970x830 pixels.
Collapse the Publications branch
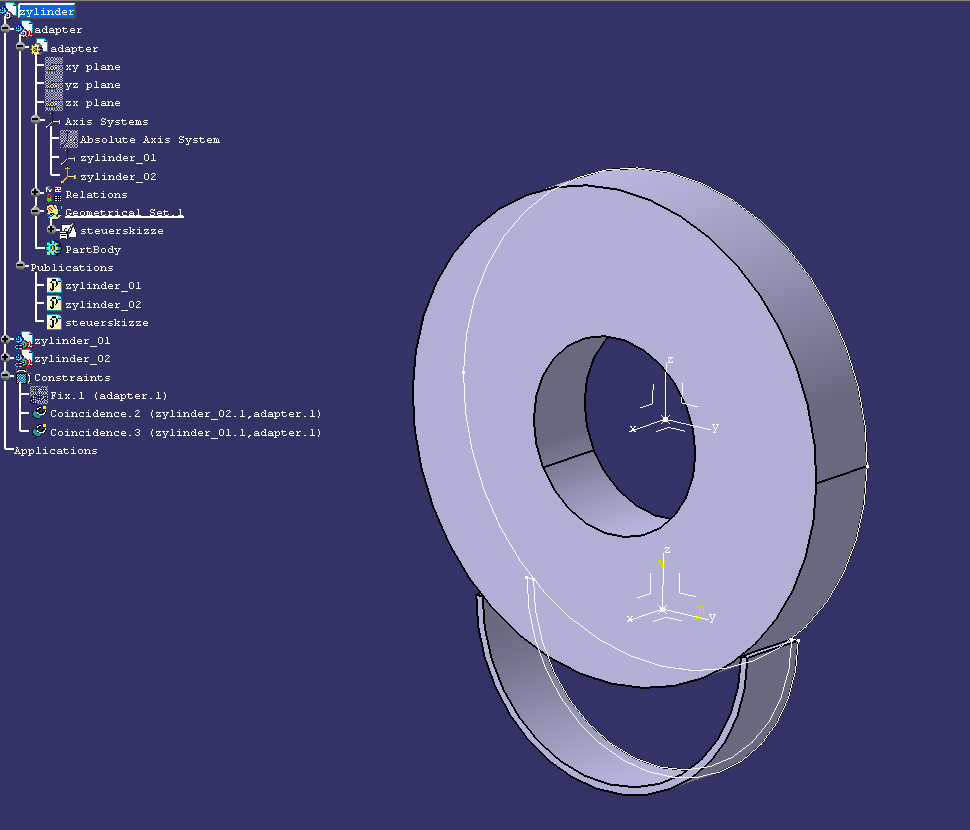click(x=21, y=266)
